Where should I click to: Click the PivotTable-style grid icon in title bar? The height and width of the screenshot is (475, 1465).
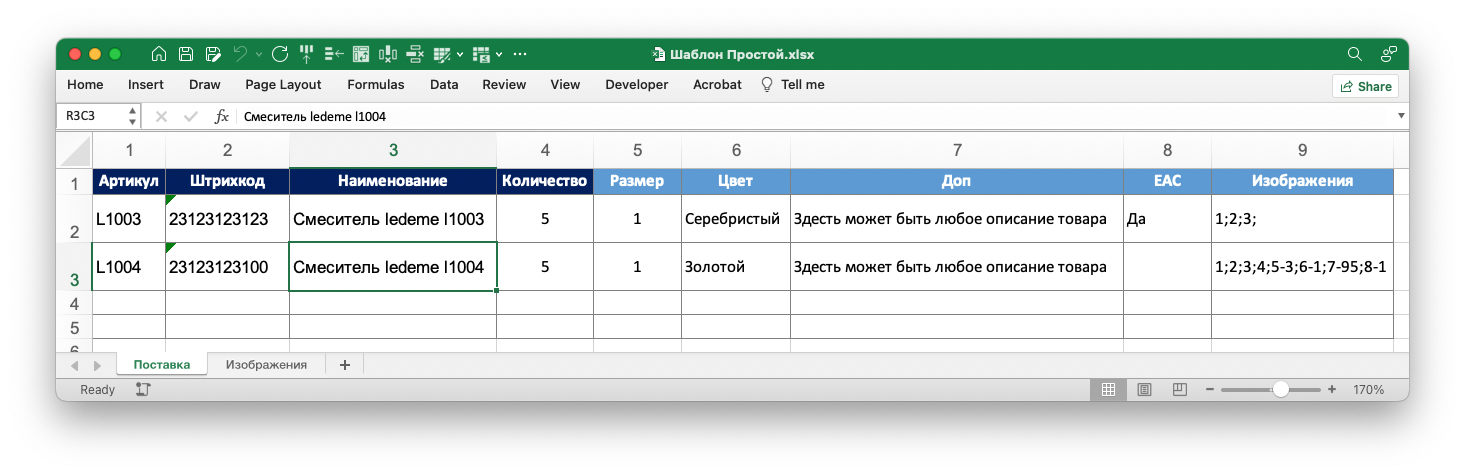click(x=361, y=54)
